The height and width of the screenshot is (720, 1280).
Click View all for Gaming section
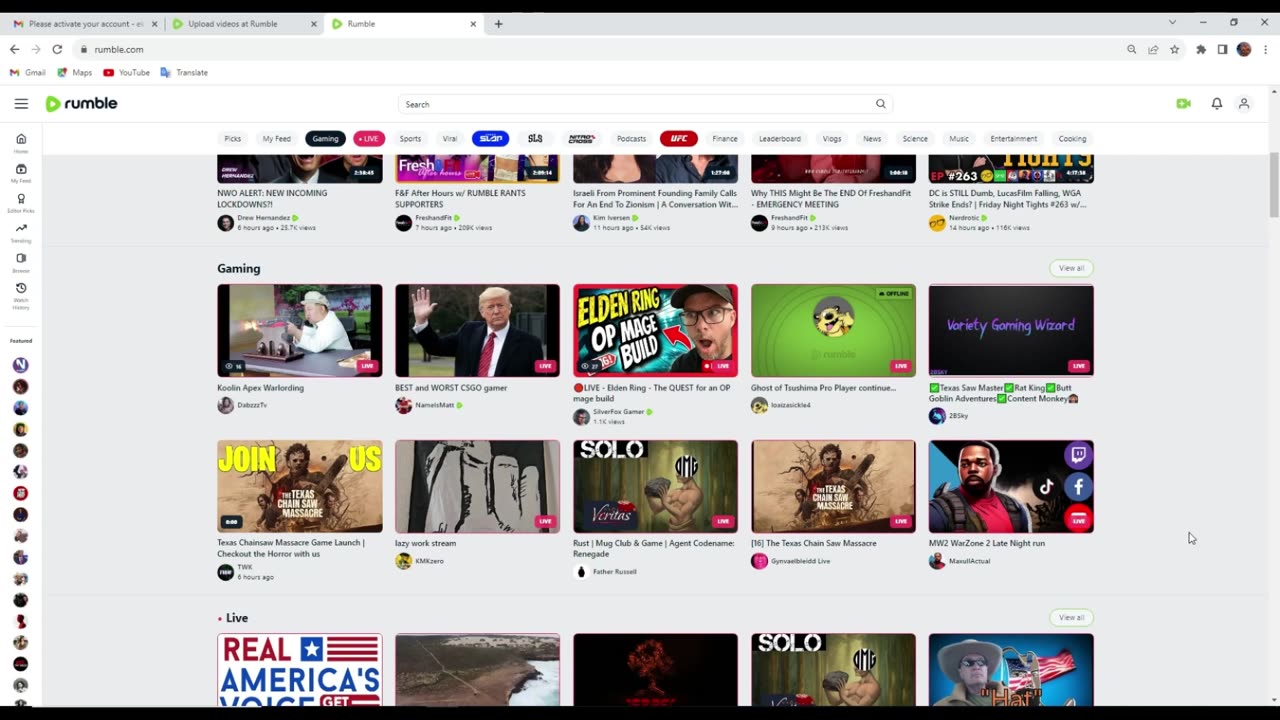(1071, 268)
